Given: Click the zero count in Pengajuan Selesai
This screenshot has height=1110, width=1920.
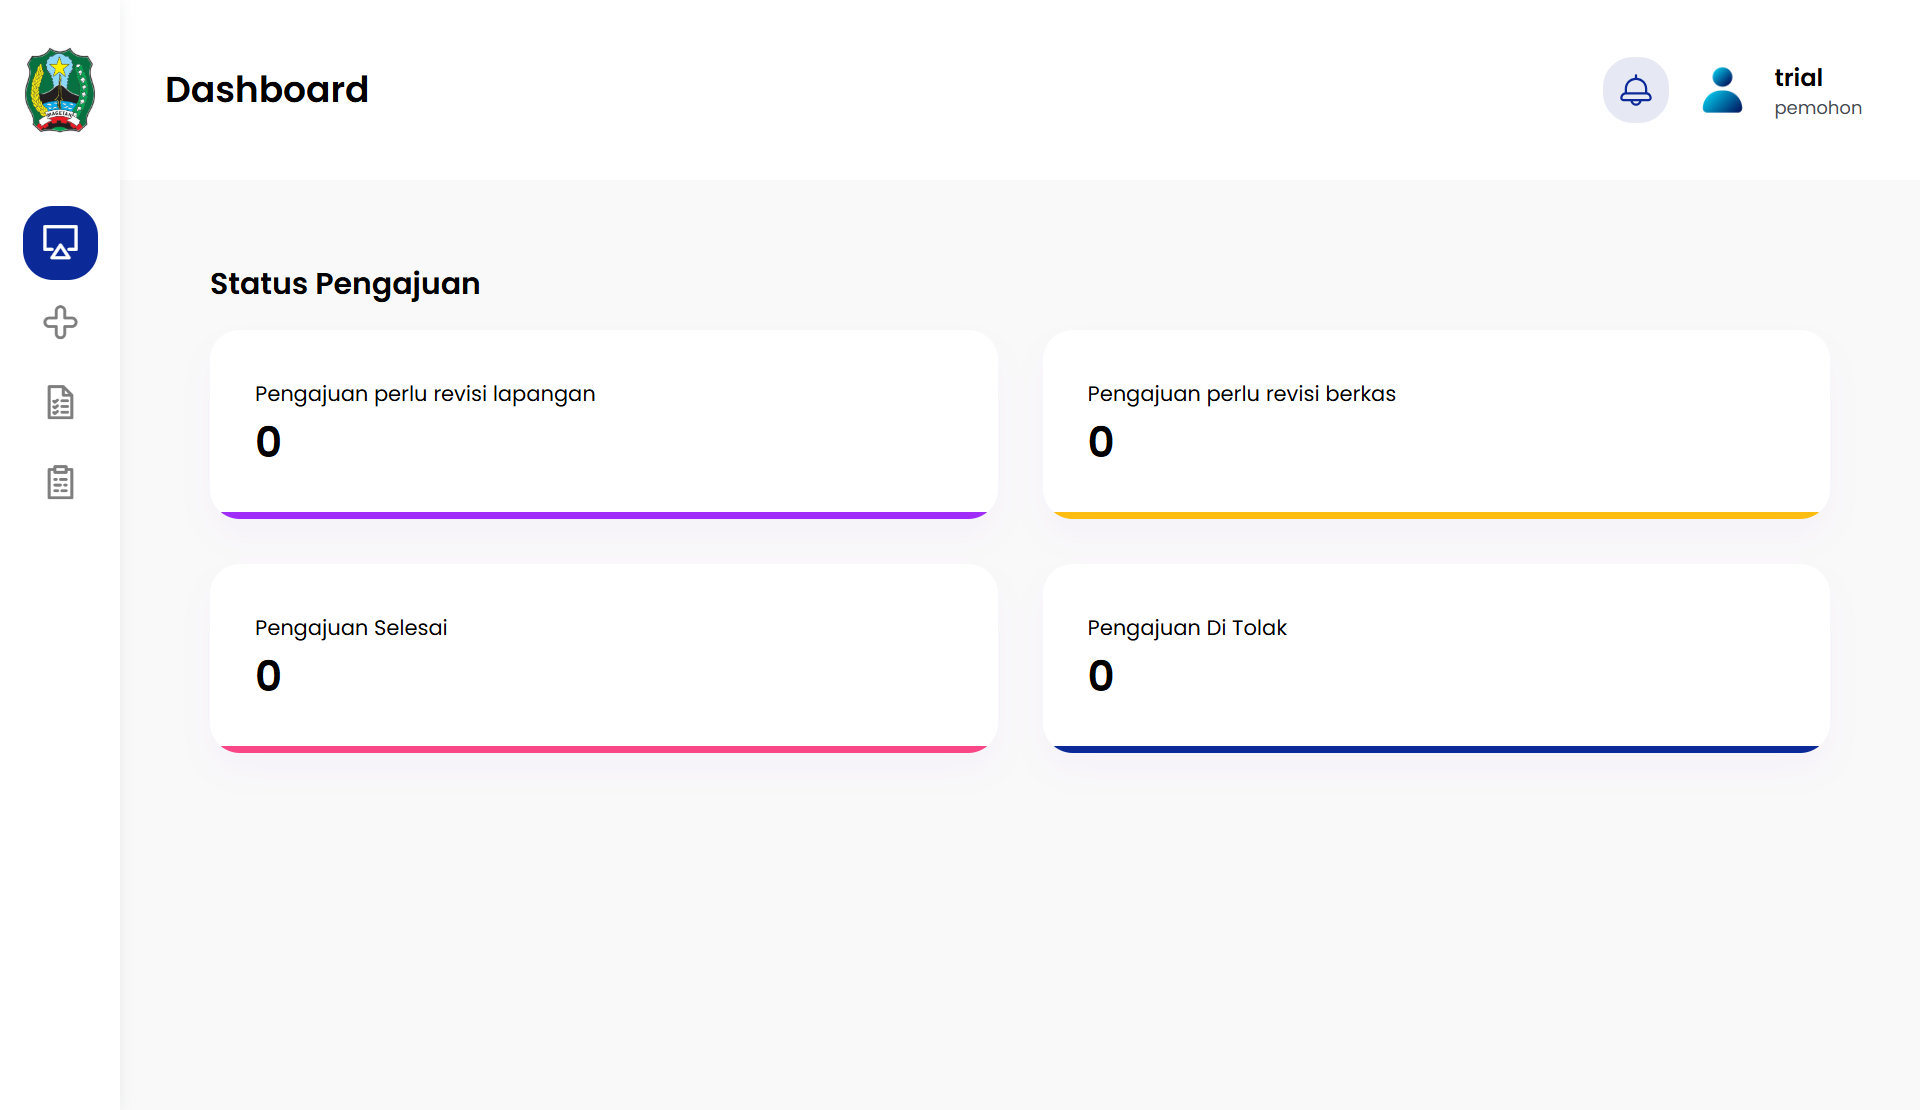Looking at the screenshot, I should click(x=268, y=676).
